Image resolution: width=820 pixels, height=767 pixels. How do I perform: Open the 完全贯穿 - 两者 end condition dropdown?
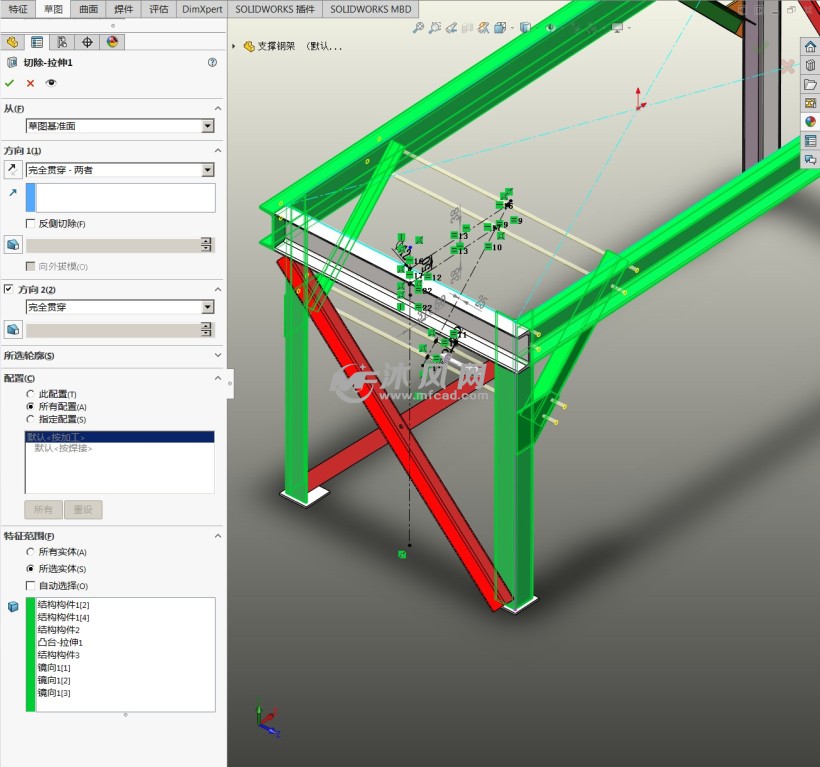click(207, 169)
